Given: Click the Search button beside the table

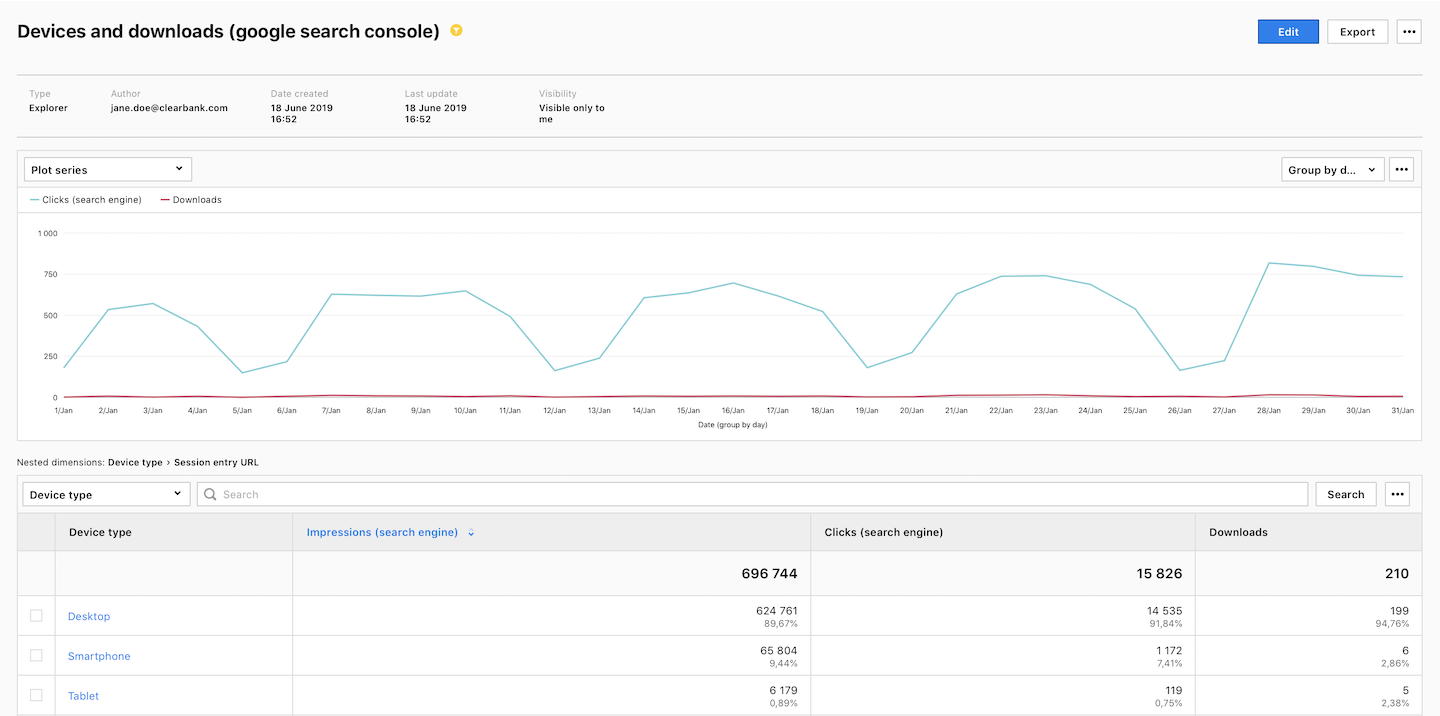Looking at the screenshot, I should pos(1346,494).
